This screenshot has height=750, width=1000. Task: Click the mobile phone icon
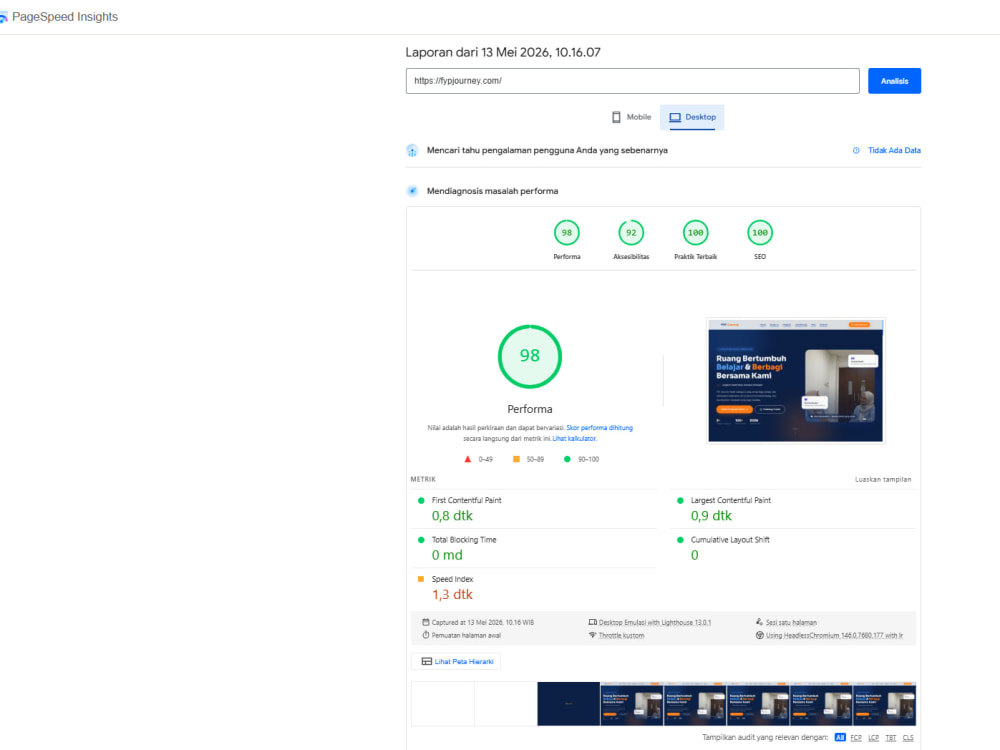[x=616, y=117]
